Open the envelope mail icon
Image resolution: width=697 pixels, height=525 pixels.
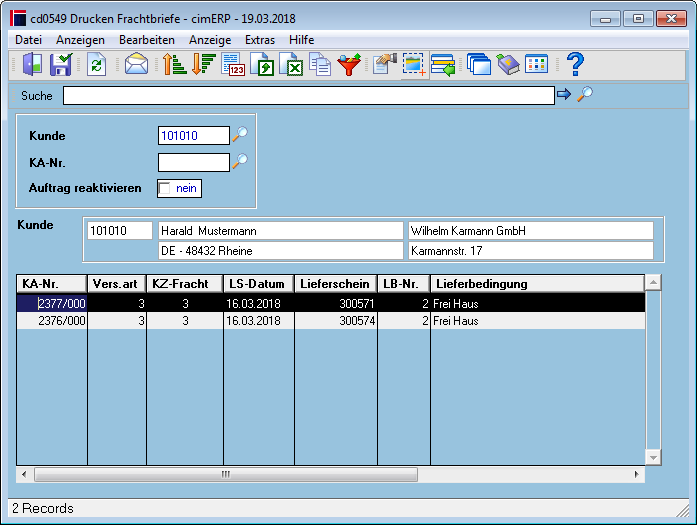coord(136,64)
